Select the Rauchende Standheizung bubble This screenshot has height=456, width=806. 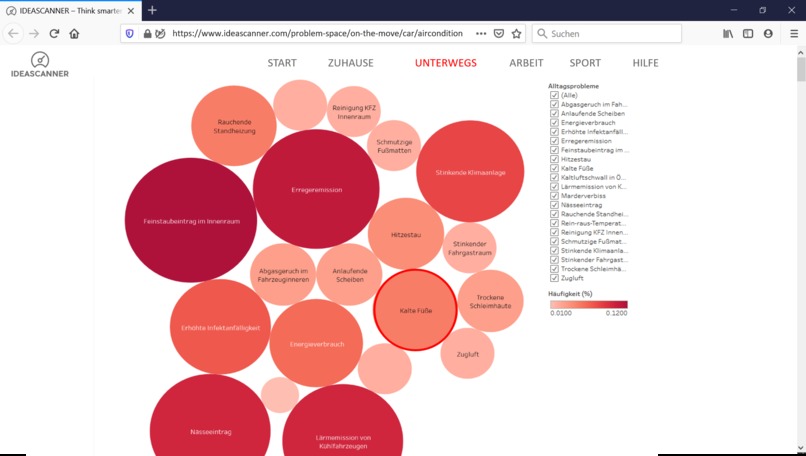(234, 125)
